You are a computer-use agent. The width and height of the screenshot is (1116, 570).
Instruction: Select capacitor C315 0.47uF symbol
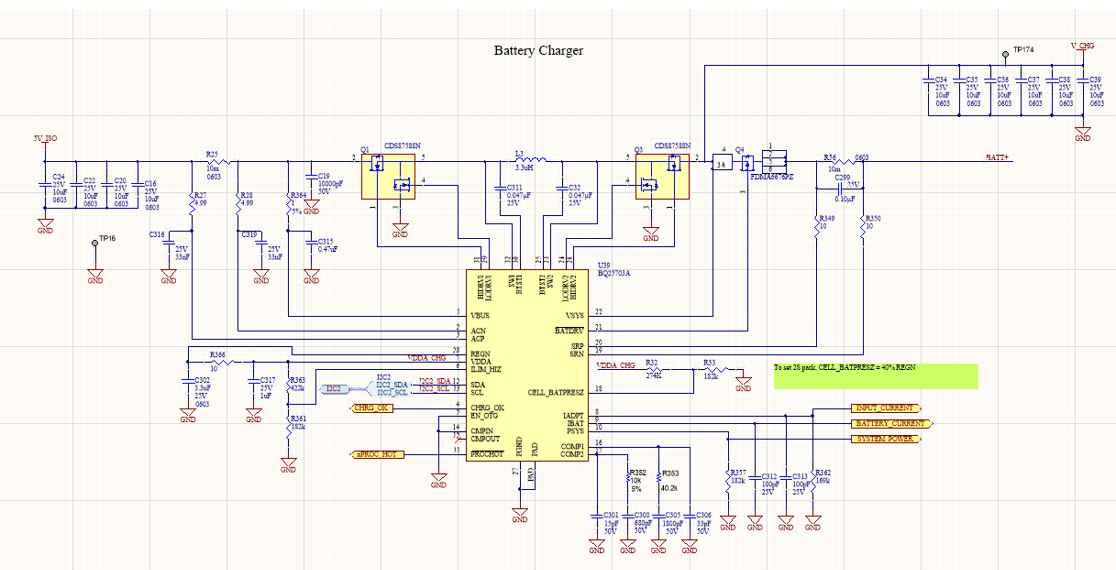(311, 243)
